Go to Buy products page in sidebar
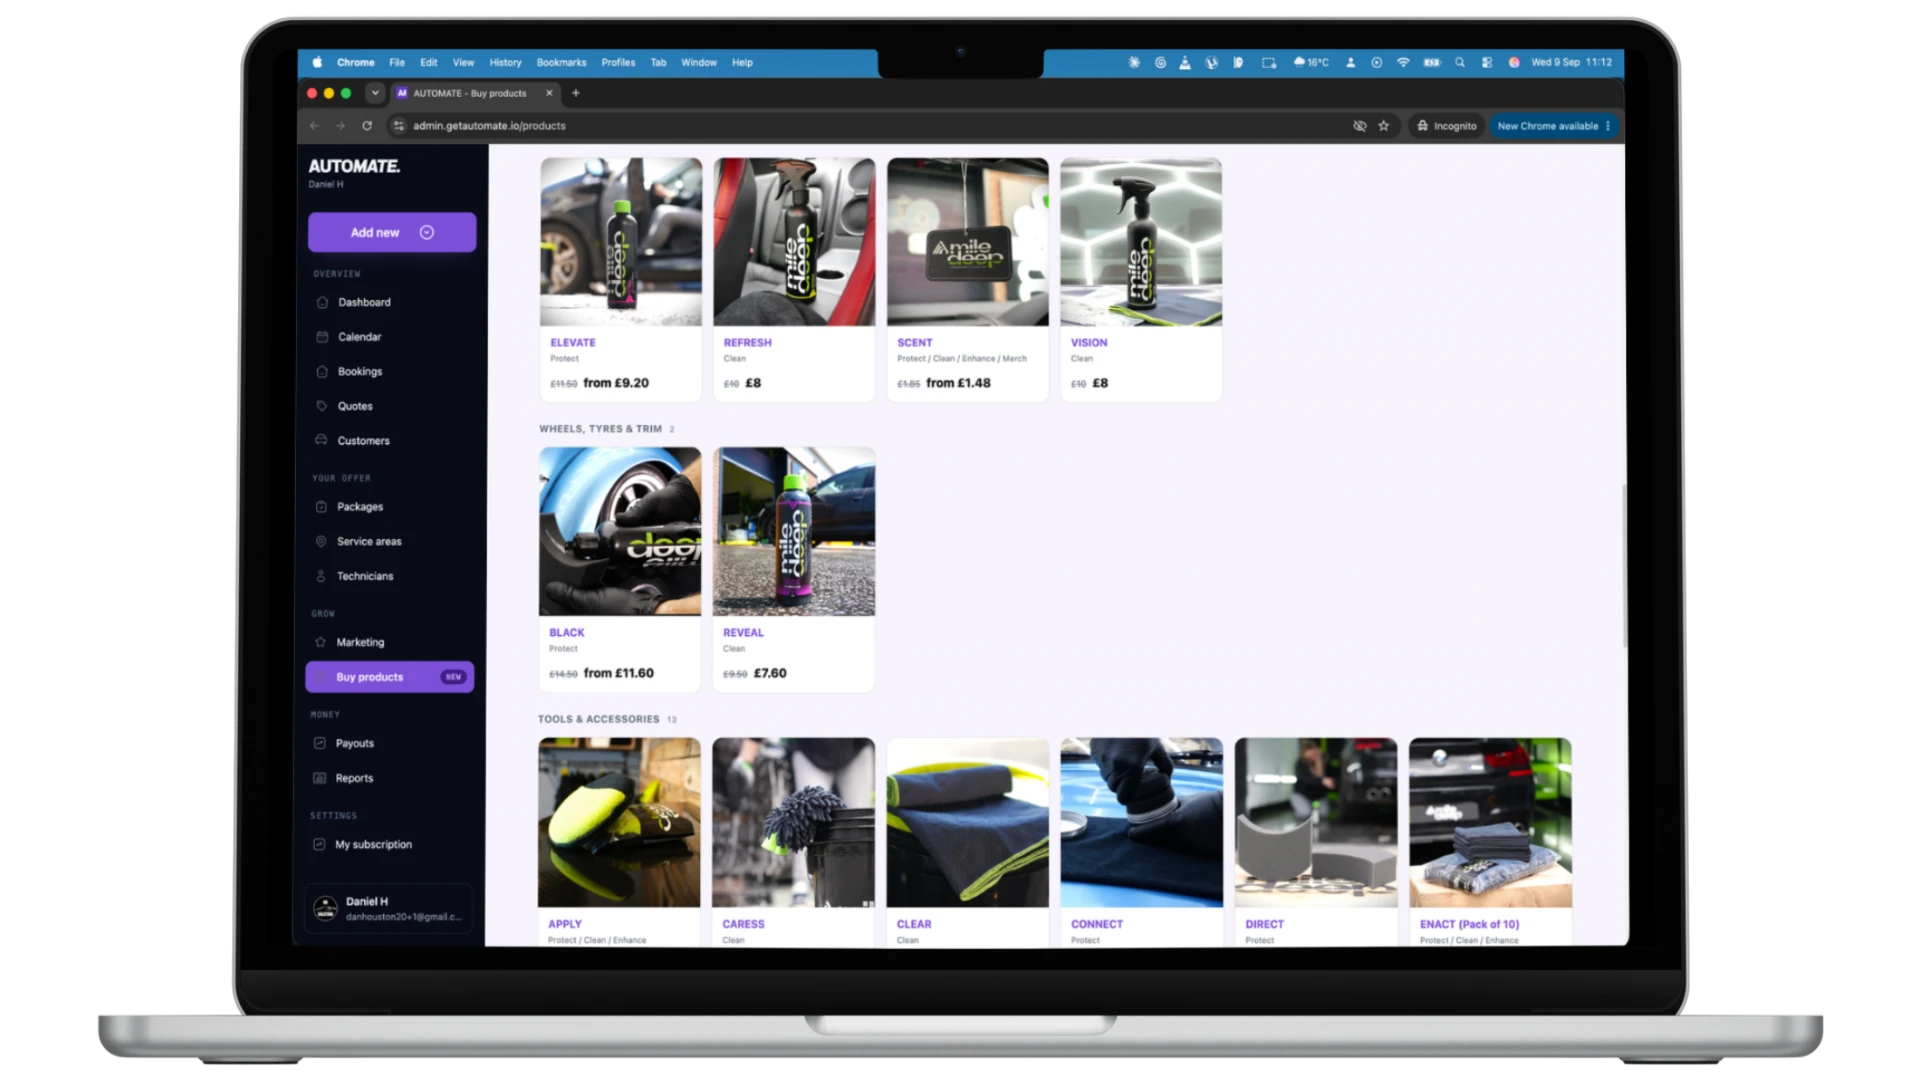The width and height of the screenshot is (1920, 1080). pos(390,677)
